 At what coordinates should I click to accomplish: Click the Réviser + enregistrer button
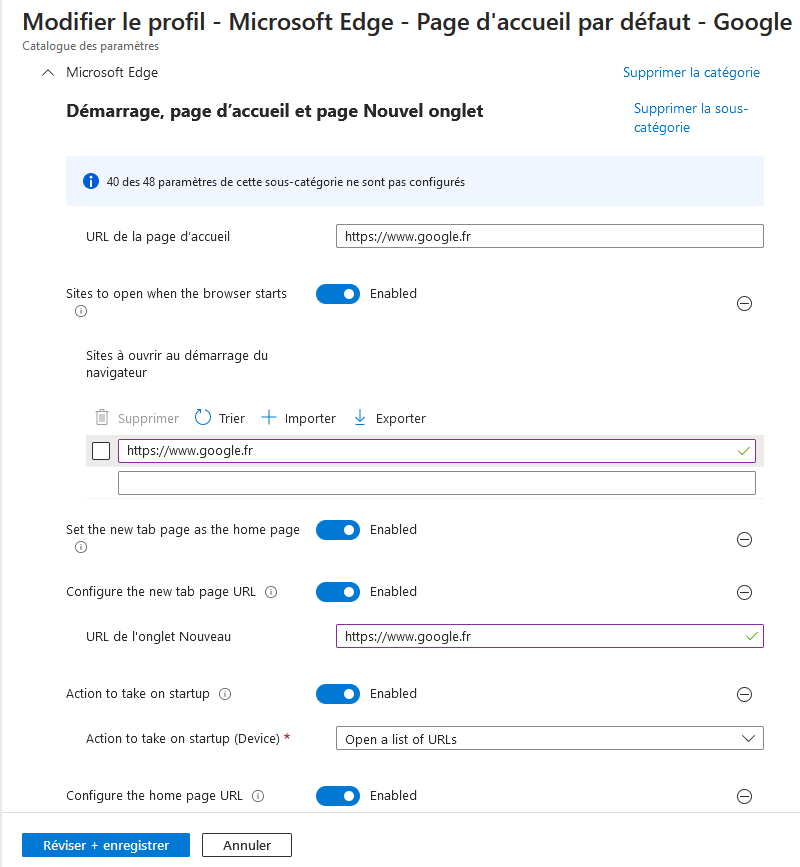tap(105, 844)
